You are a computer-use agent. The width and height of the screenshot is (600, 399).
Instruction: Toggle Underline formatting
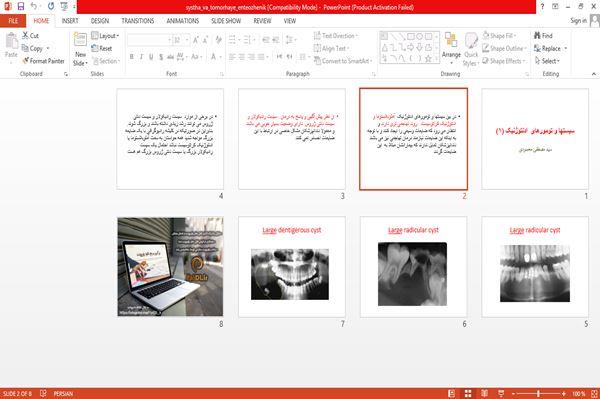(151, 57)
